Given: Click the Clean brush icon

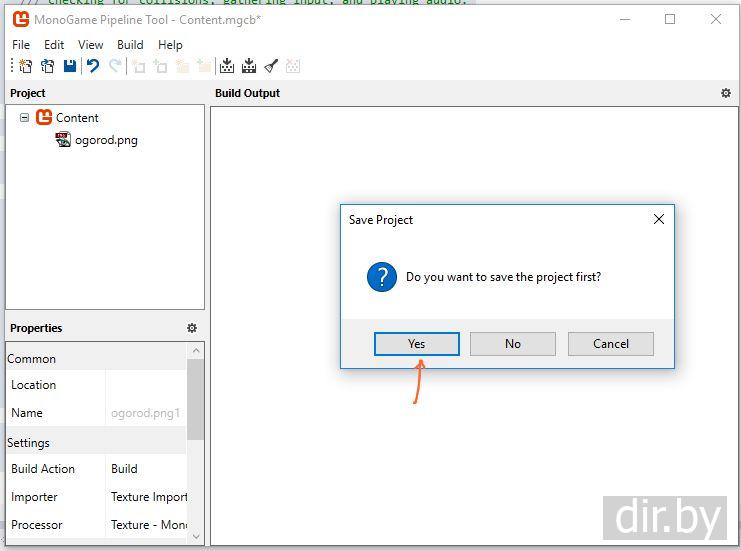Looking at the screenshot, I should [271, 66].
